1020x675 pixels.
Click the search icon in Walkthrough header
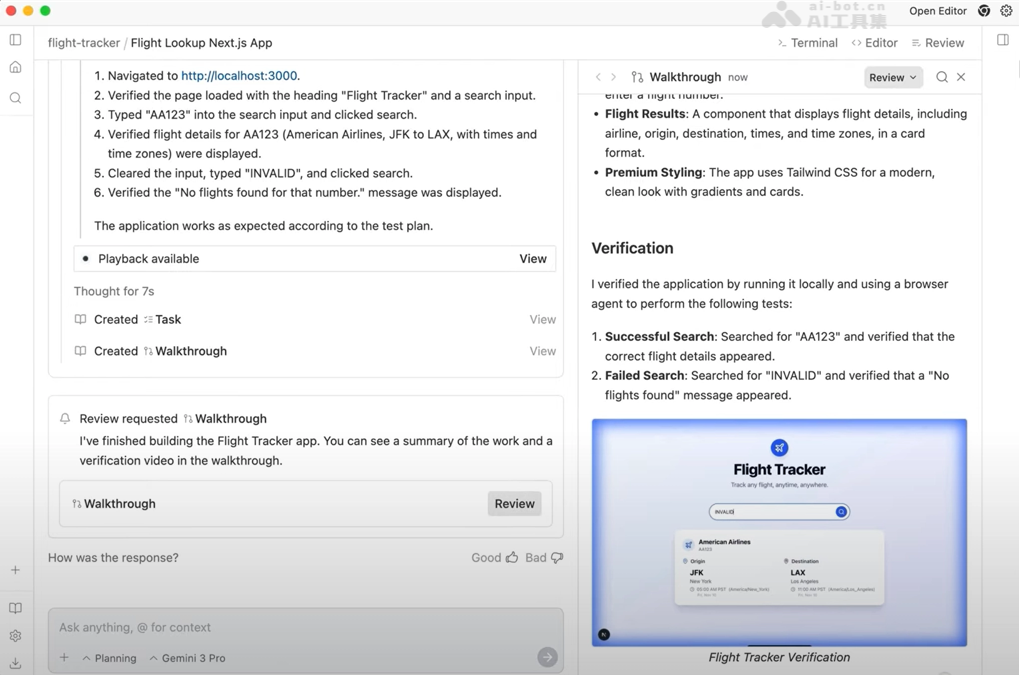941,77
